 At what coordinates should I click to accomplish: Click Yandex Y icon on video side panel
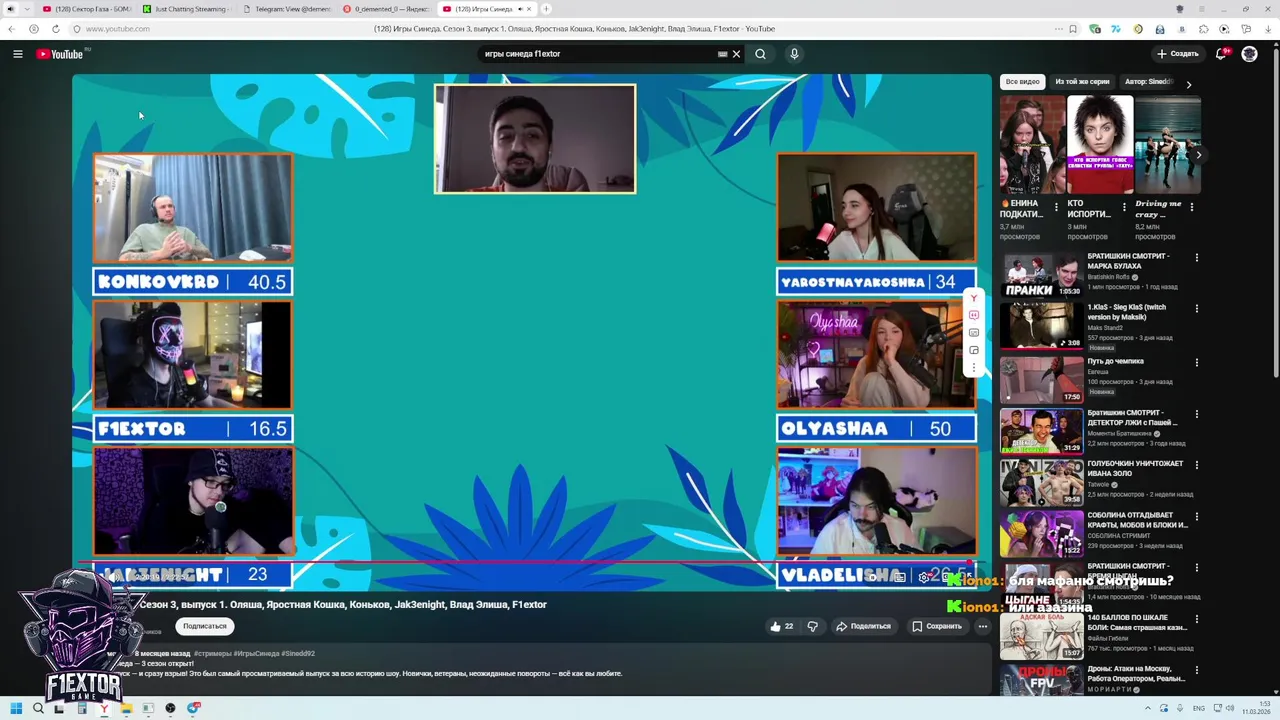coord(974,298)
